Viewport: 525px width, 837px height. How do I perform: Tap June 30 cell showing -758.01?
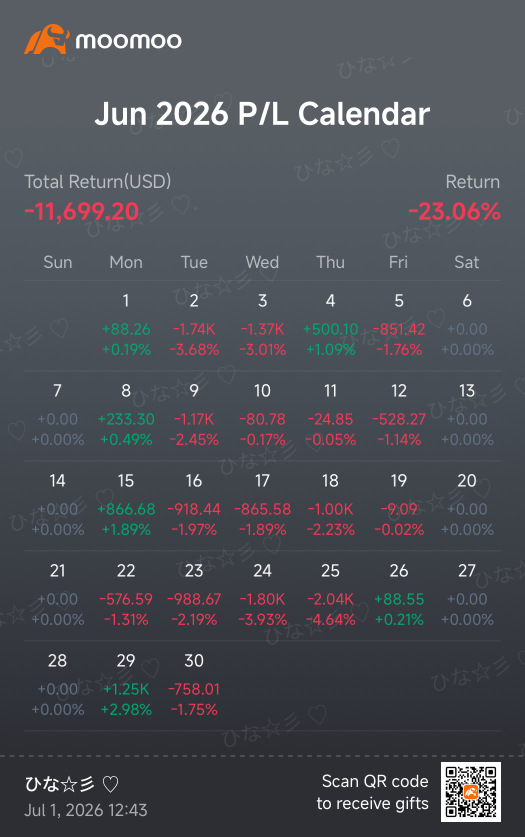(x=194, y=685)
